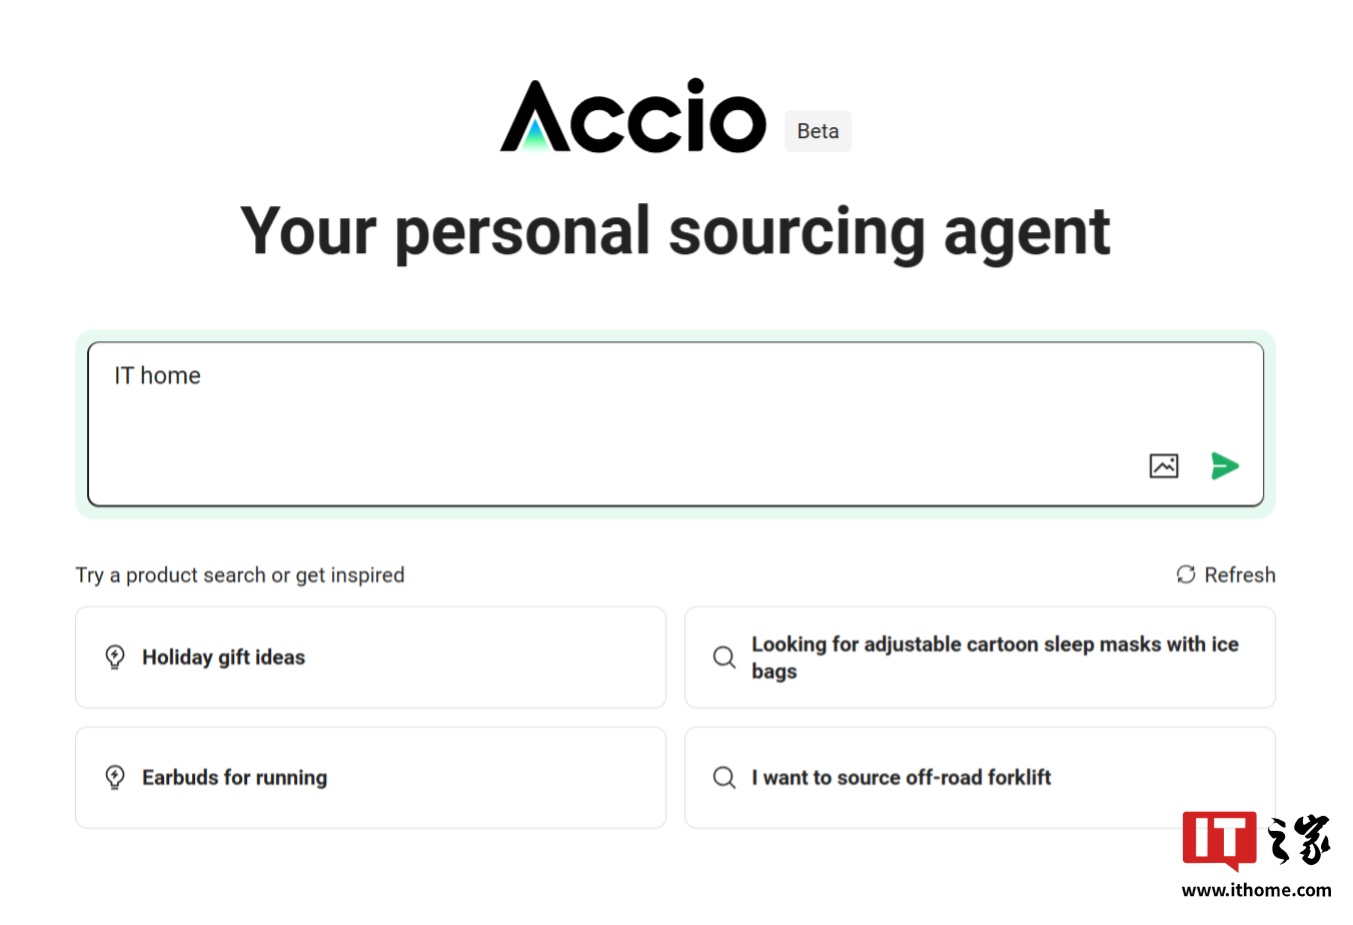Select the off-road forklift sourcing suggestion

(980, 777)
